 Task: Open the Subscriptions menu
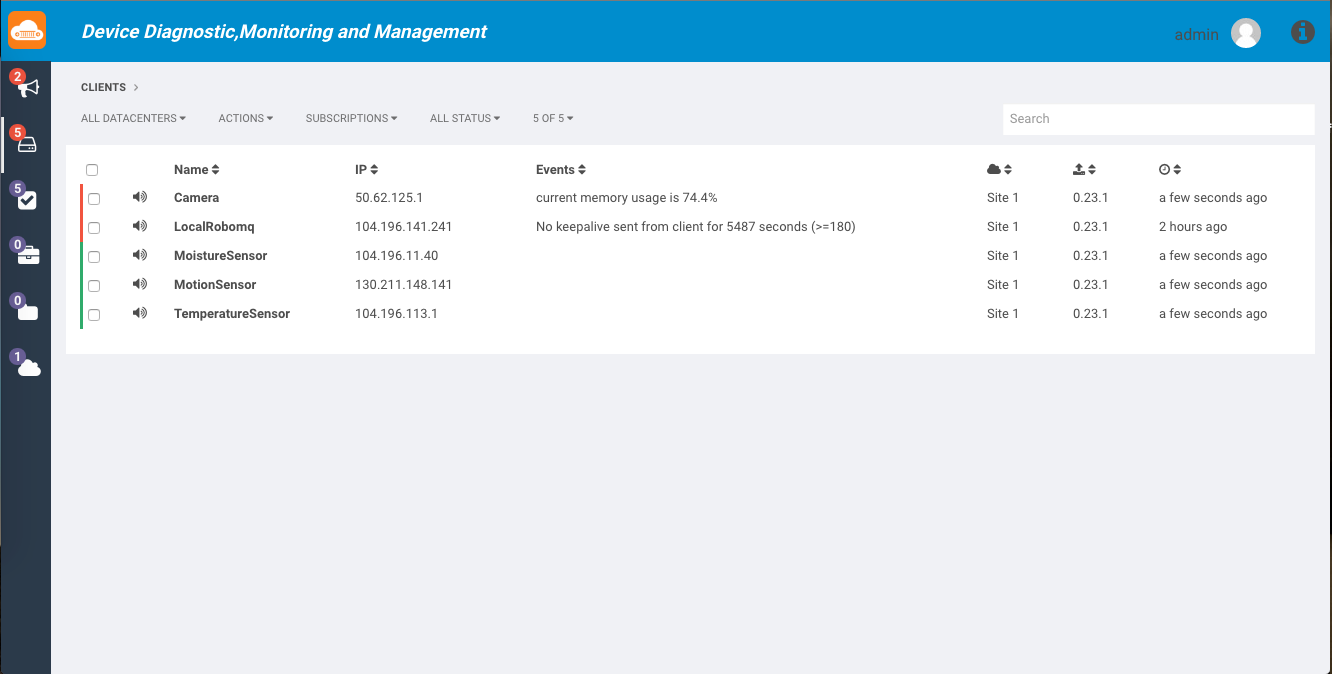click(x=351, y=118)
